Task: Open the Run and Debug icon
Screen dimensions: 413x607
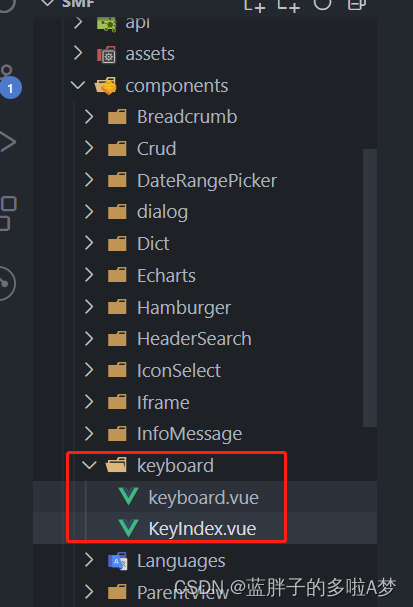Action: 7,142
